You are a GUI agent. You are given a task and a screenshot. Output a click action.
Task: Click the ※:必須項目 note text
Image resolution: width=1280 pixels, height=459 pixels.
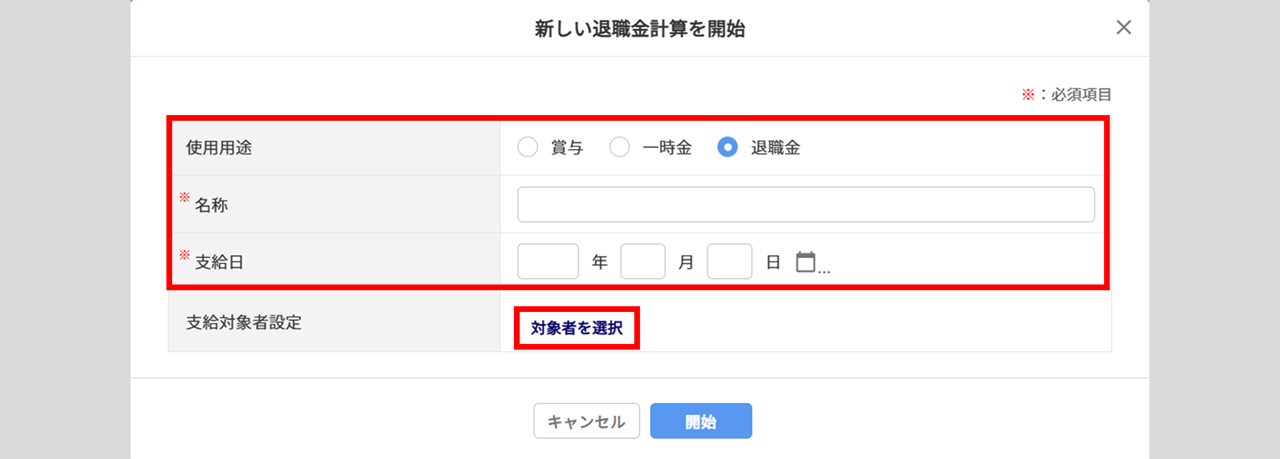click(1066, 95)
